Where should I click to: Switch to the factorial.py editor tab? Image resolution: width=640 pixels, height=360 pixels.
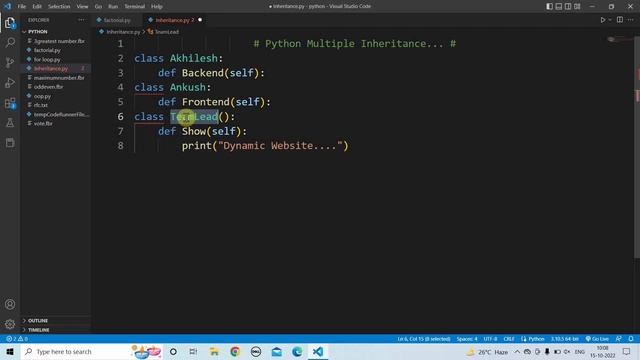(x=117, y=20)
